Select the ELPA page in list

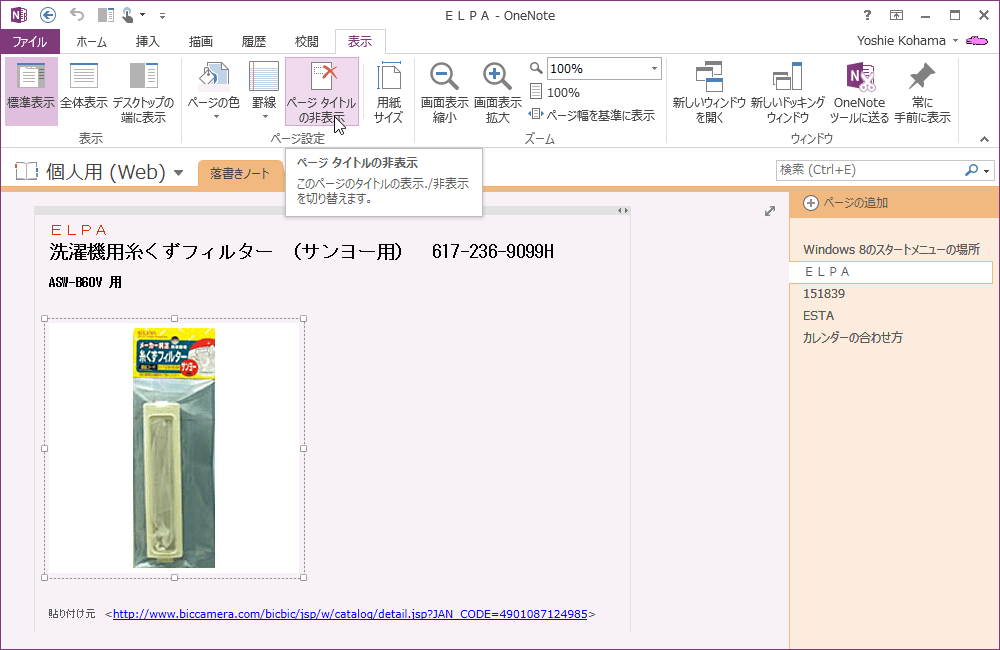tap(891, 272)
